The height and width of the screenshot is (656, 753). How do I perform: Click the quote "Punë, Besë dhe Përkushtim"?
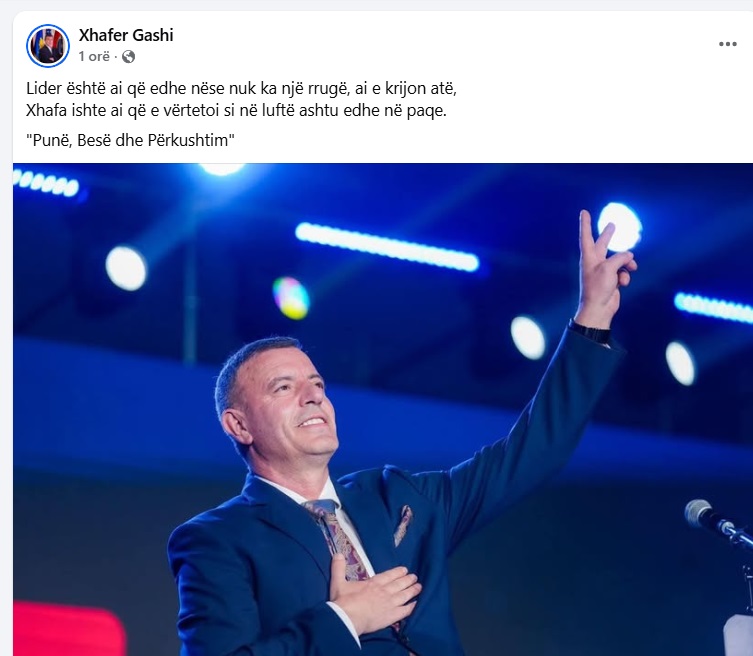coord(130,140)
